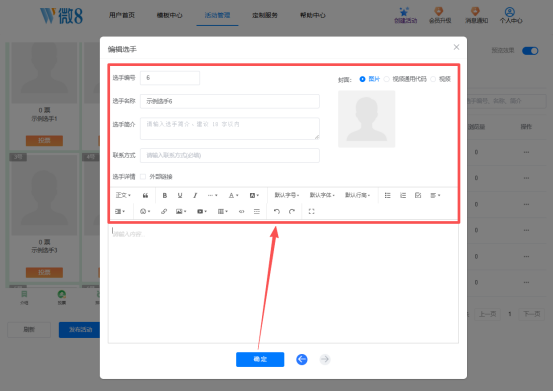
Task: Go to 上一页 in pagination
Action: coord(488,314)
